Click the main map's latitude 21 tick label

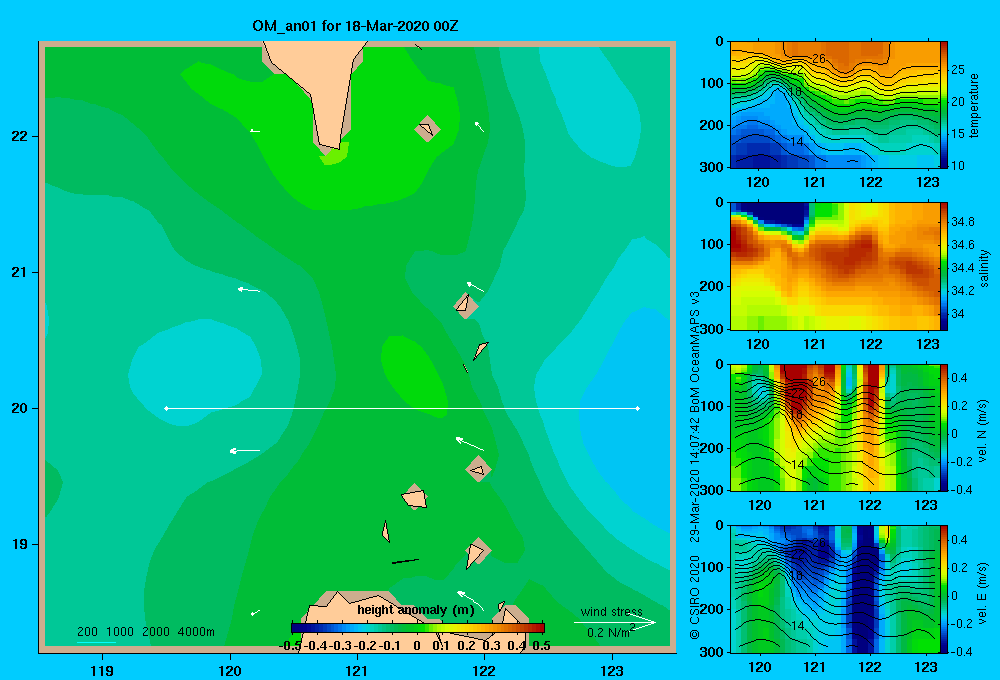(x=20, y=272)
